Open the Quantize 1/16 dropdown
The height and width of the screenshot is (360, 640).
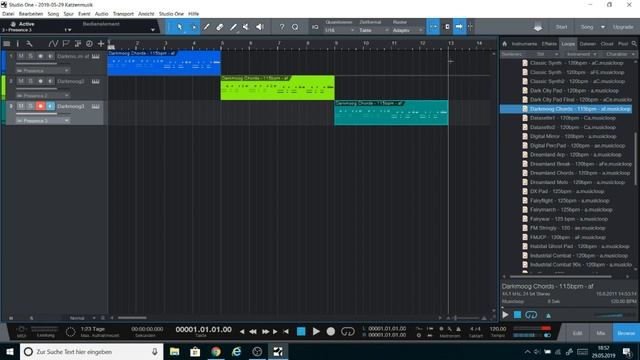339,30
